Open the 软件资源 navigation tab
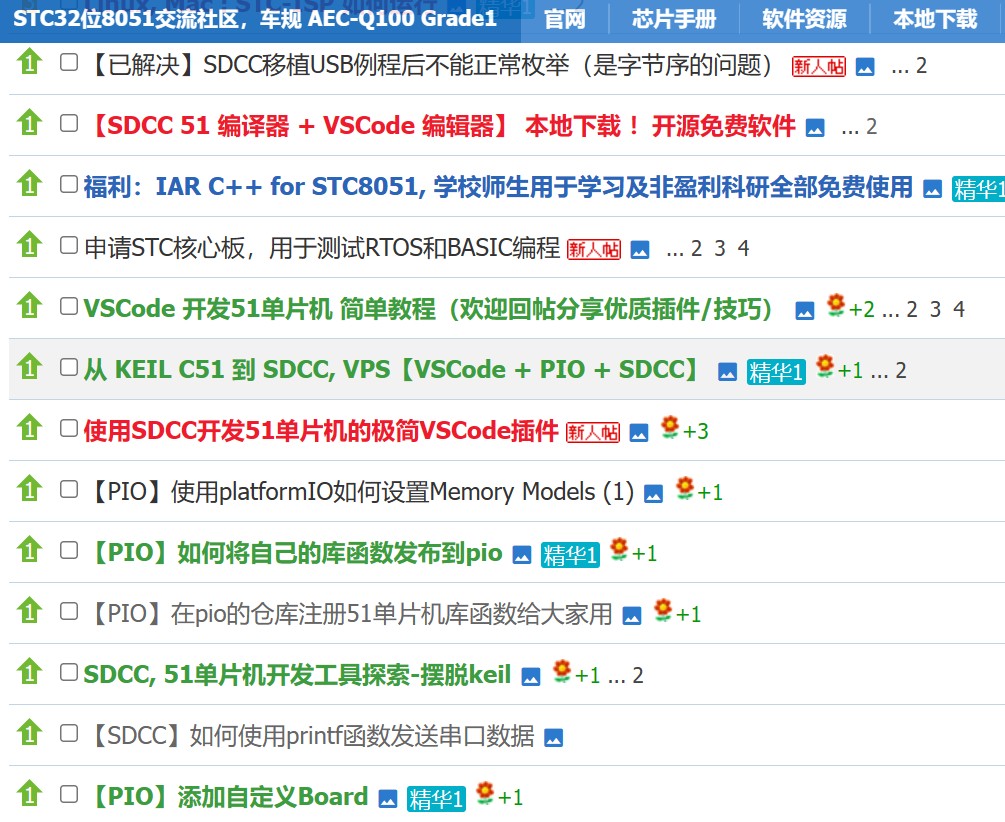 coord(804,19)
